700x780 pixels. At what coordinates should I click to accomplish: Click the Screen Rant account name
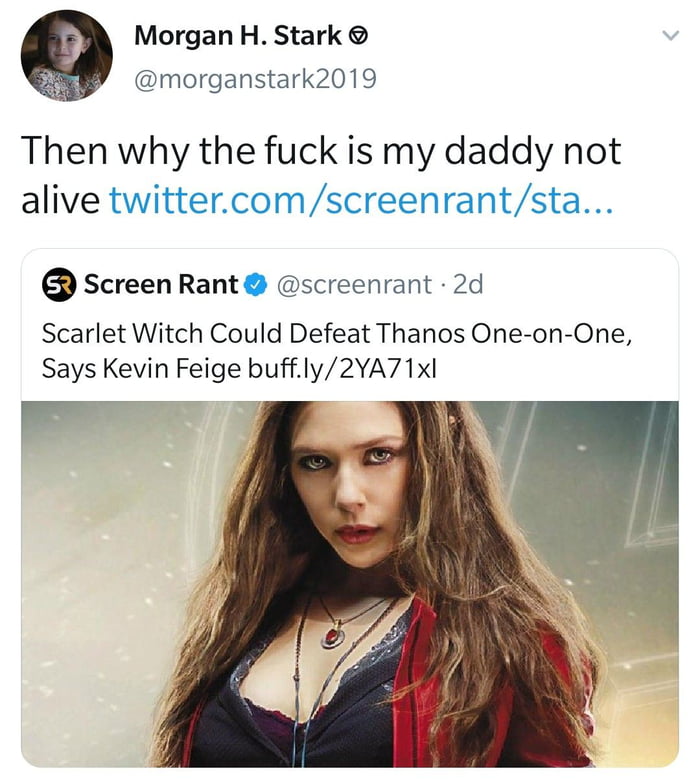coord(160,285)
